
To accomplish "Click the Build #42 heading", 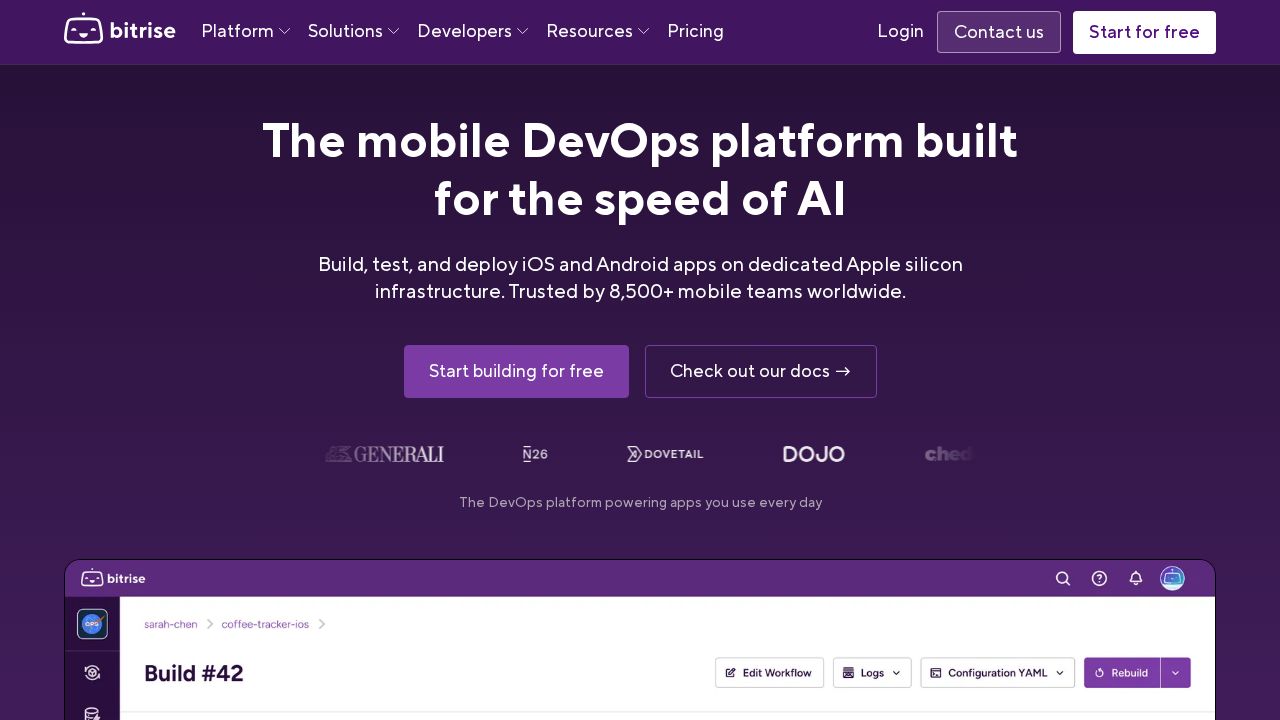I will point(194,673).
